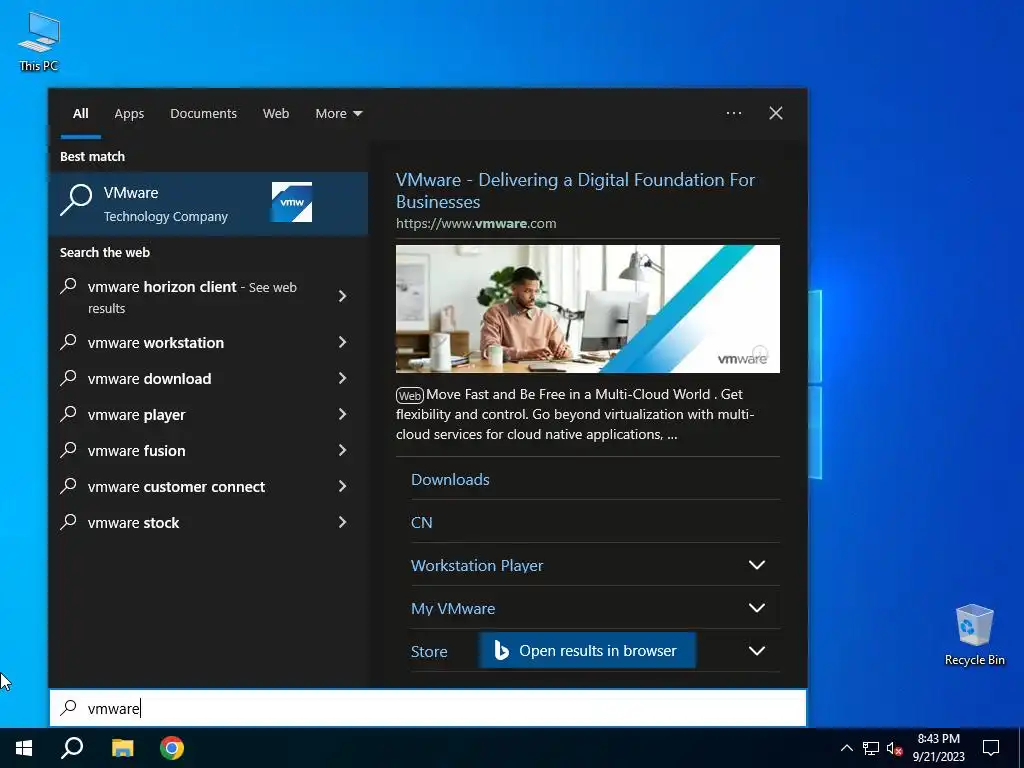Click magnifier icon next to vmware fusion
Screen dimensions: 1024x768
coord(69,449)
